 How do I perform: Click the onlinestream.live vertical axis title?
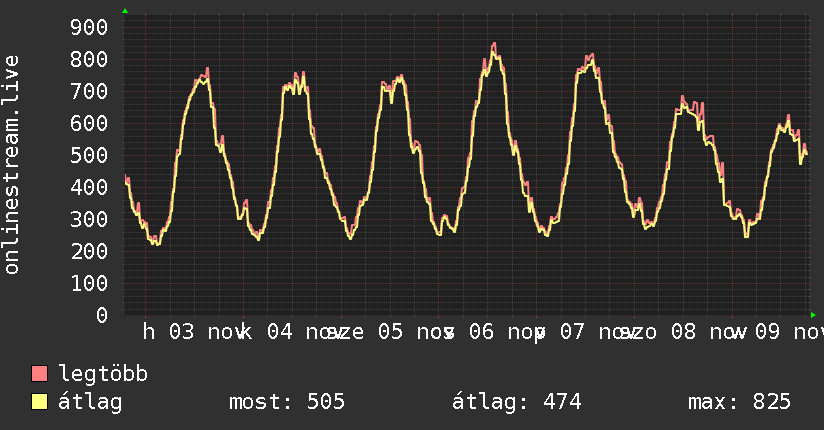click(x=12, y=165)
